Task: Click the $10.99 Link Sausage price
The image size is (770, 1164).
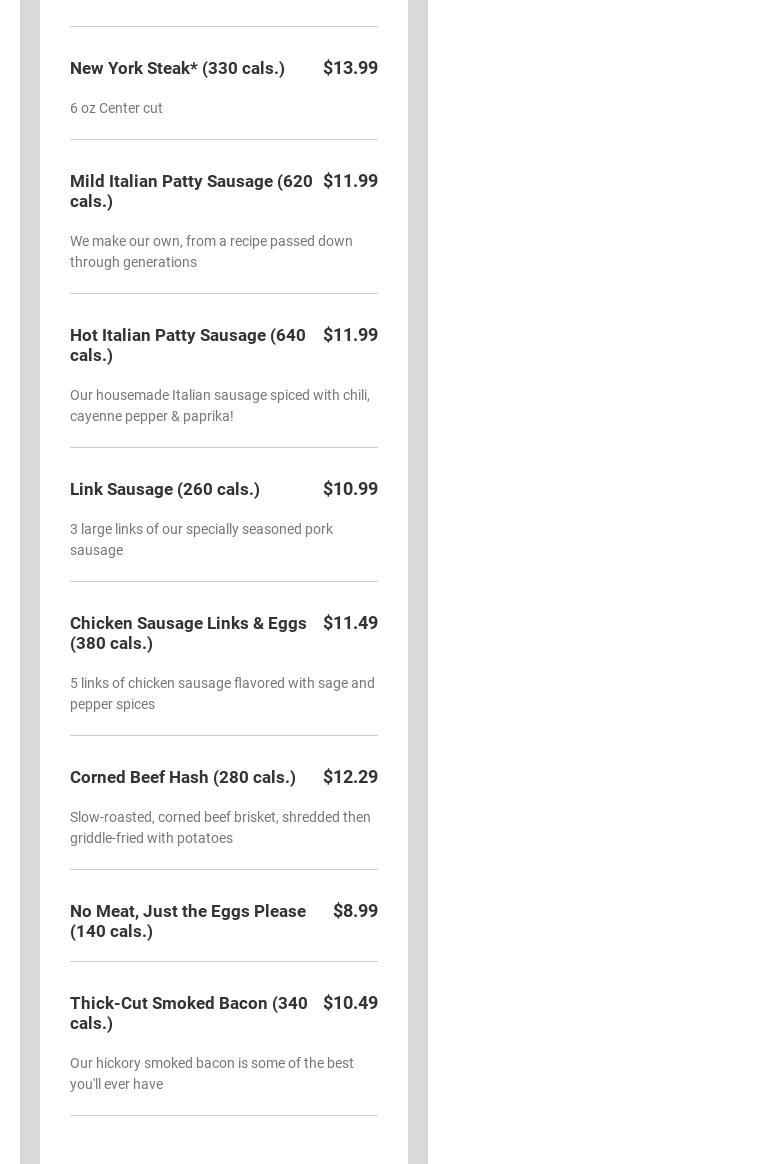Action: (350, 489)
